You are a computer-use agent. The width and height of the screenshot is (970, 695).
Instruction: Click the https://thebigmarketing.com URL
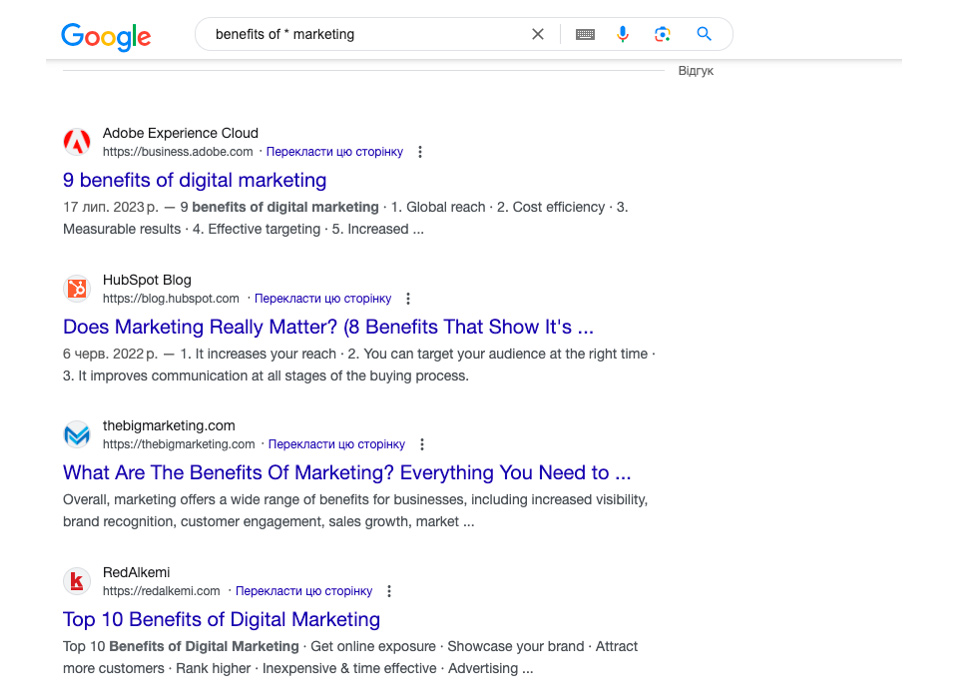pyautogui.click(x=179, y=444)
